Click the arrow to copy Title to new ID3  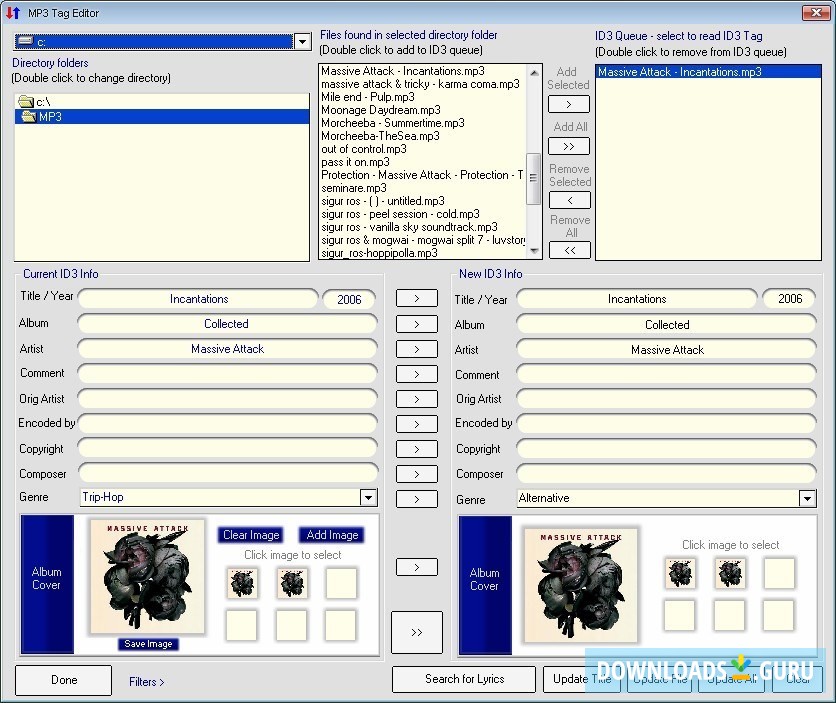tap(417, 298)
